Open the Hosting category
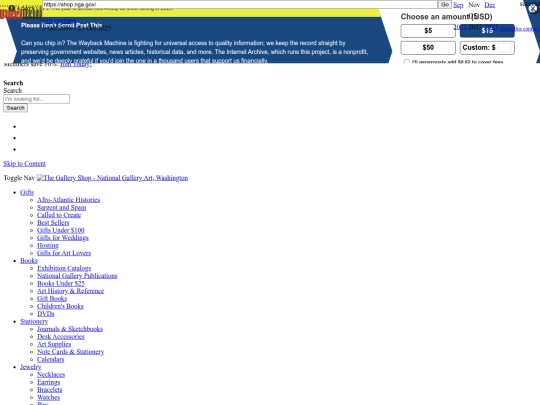 [x=48, y=245]
